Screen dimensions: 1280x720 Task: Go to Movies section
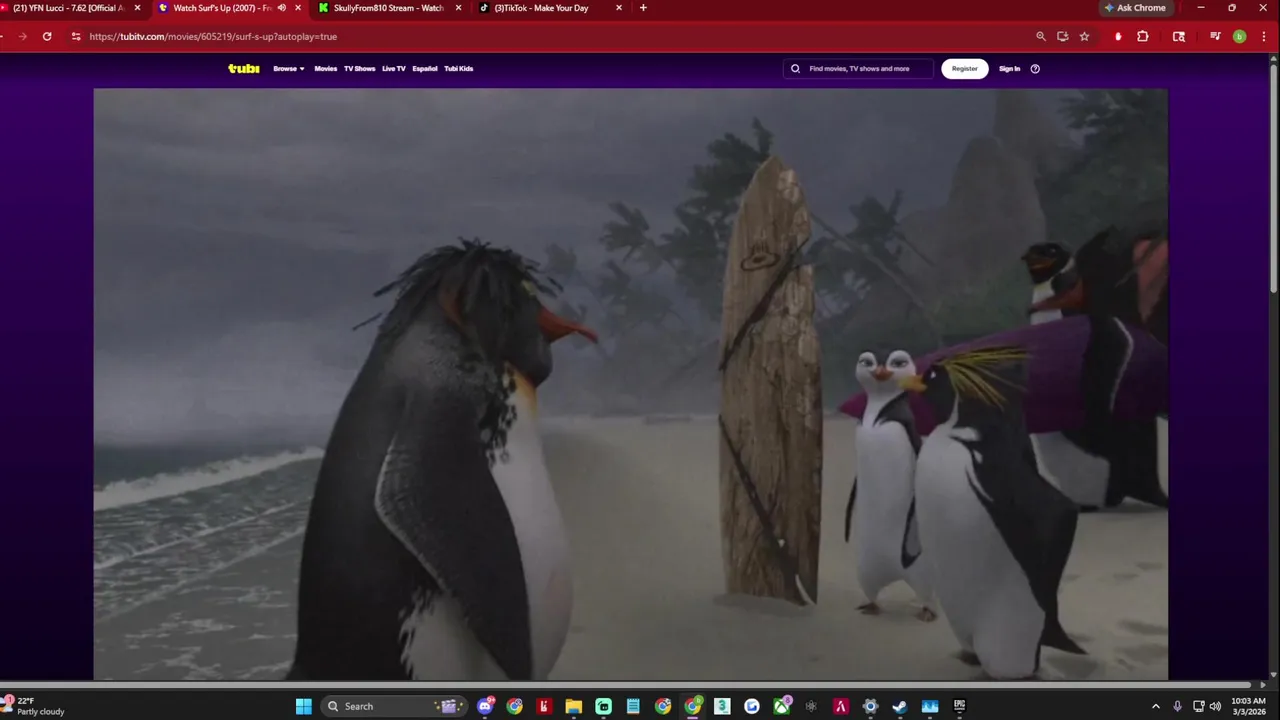[326, 69]
